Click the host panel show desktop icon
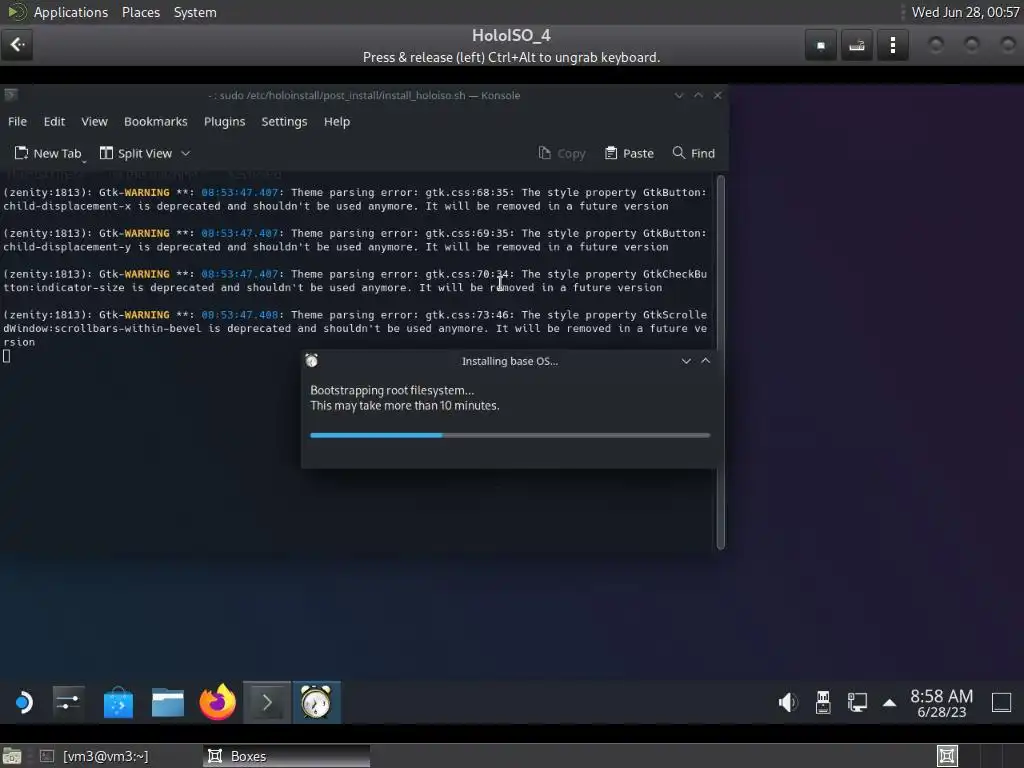The image size is (1024, 768). pos(12,756)
